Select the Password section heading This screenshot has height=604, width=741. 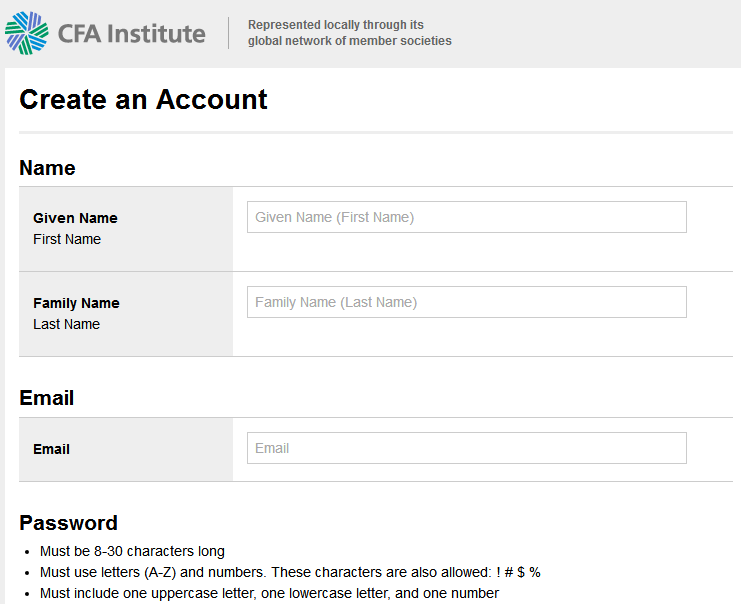click(x=69, y=523)
